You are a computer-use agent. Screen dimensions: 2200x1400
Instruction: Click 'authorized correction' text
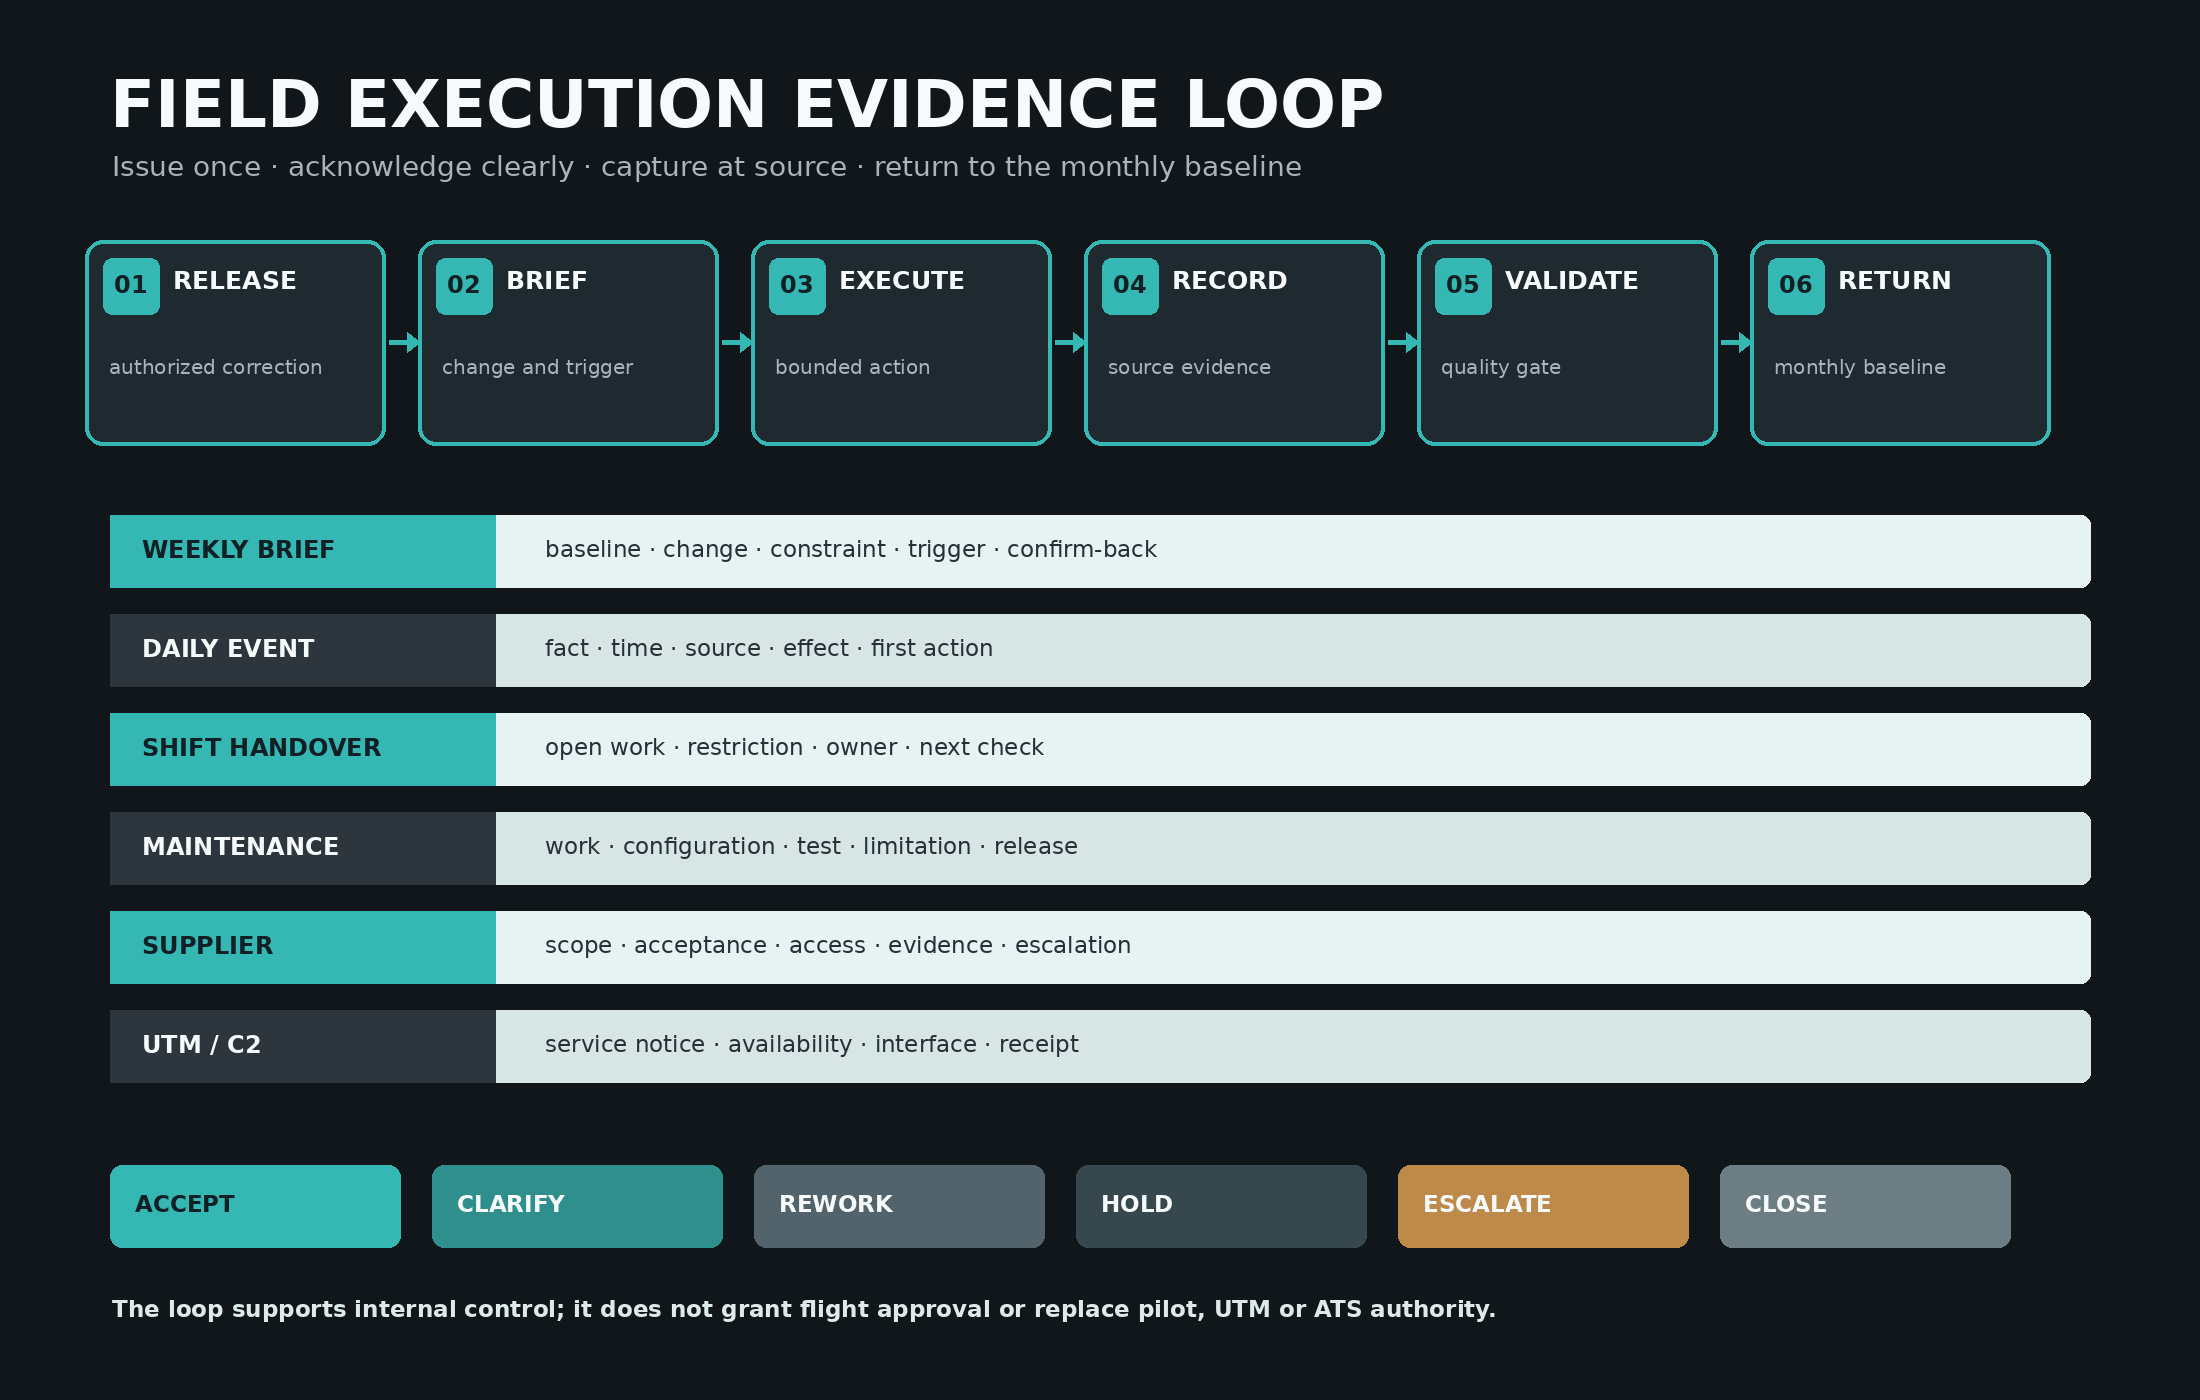(216, 367)
